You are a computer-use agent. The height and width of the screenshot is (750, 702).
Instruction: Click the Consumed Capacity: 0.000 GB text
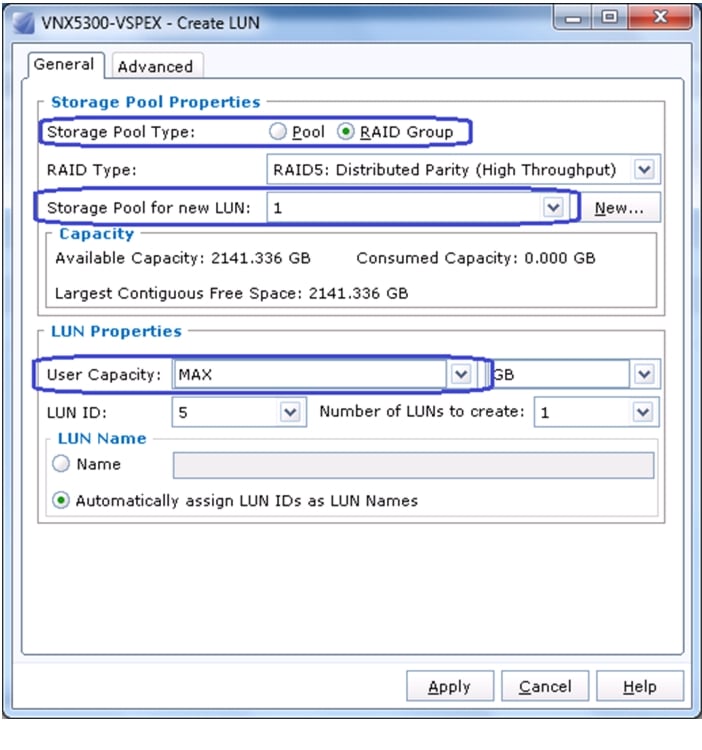coord(476,258)
